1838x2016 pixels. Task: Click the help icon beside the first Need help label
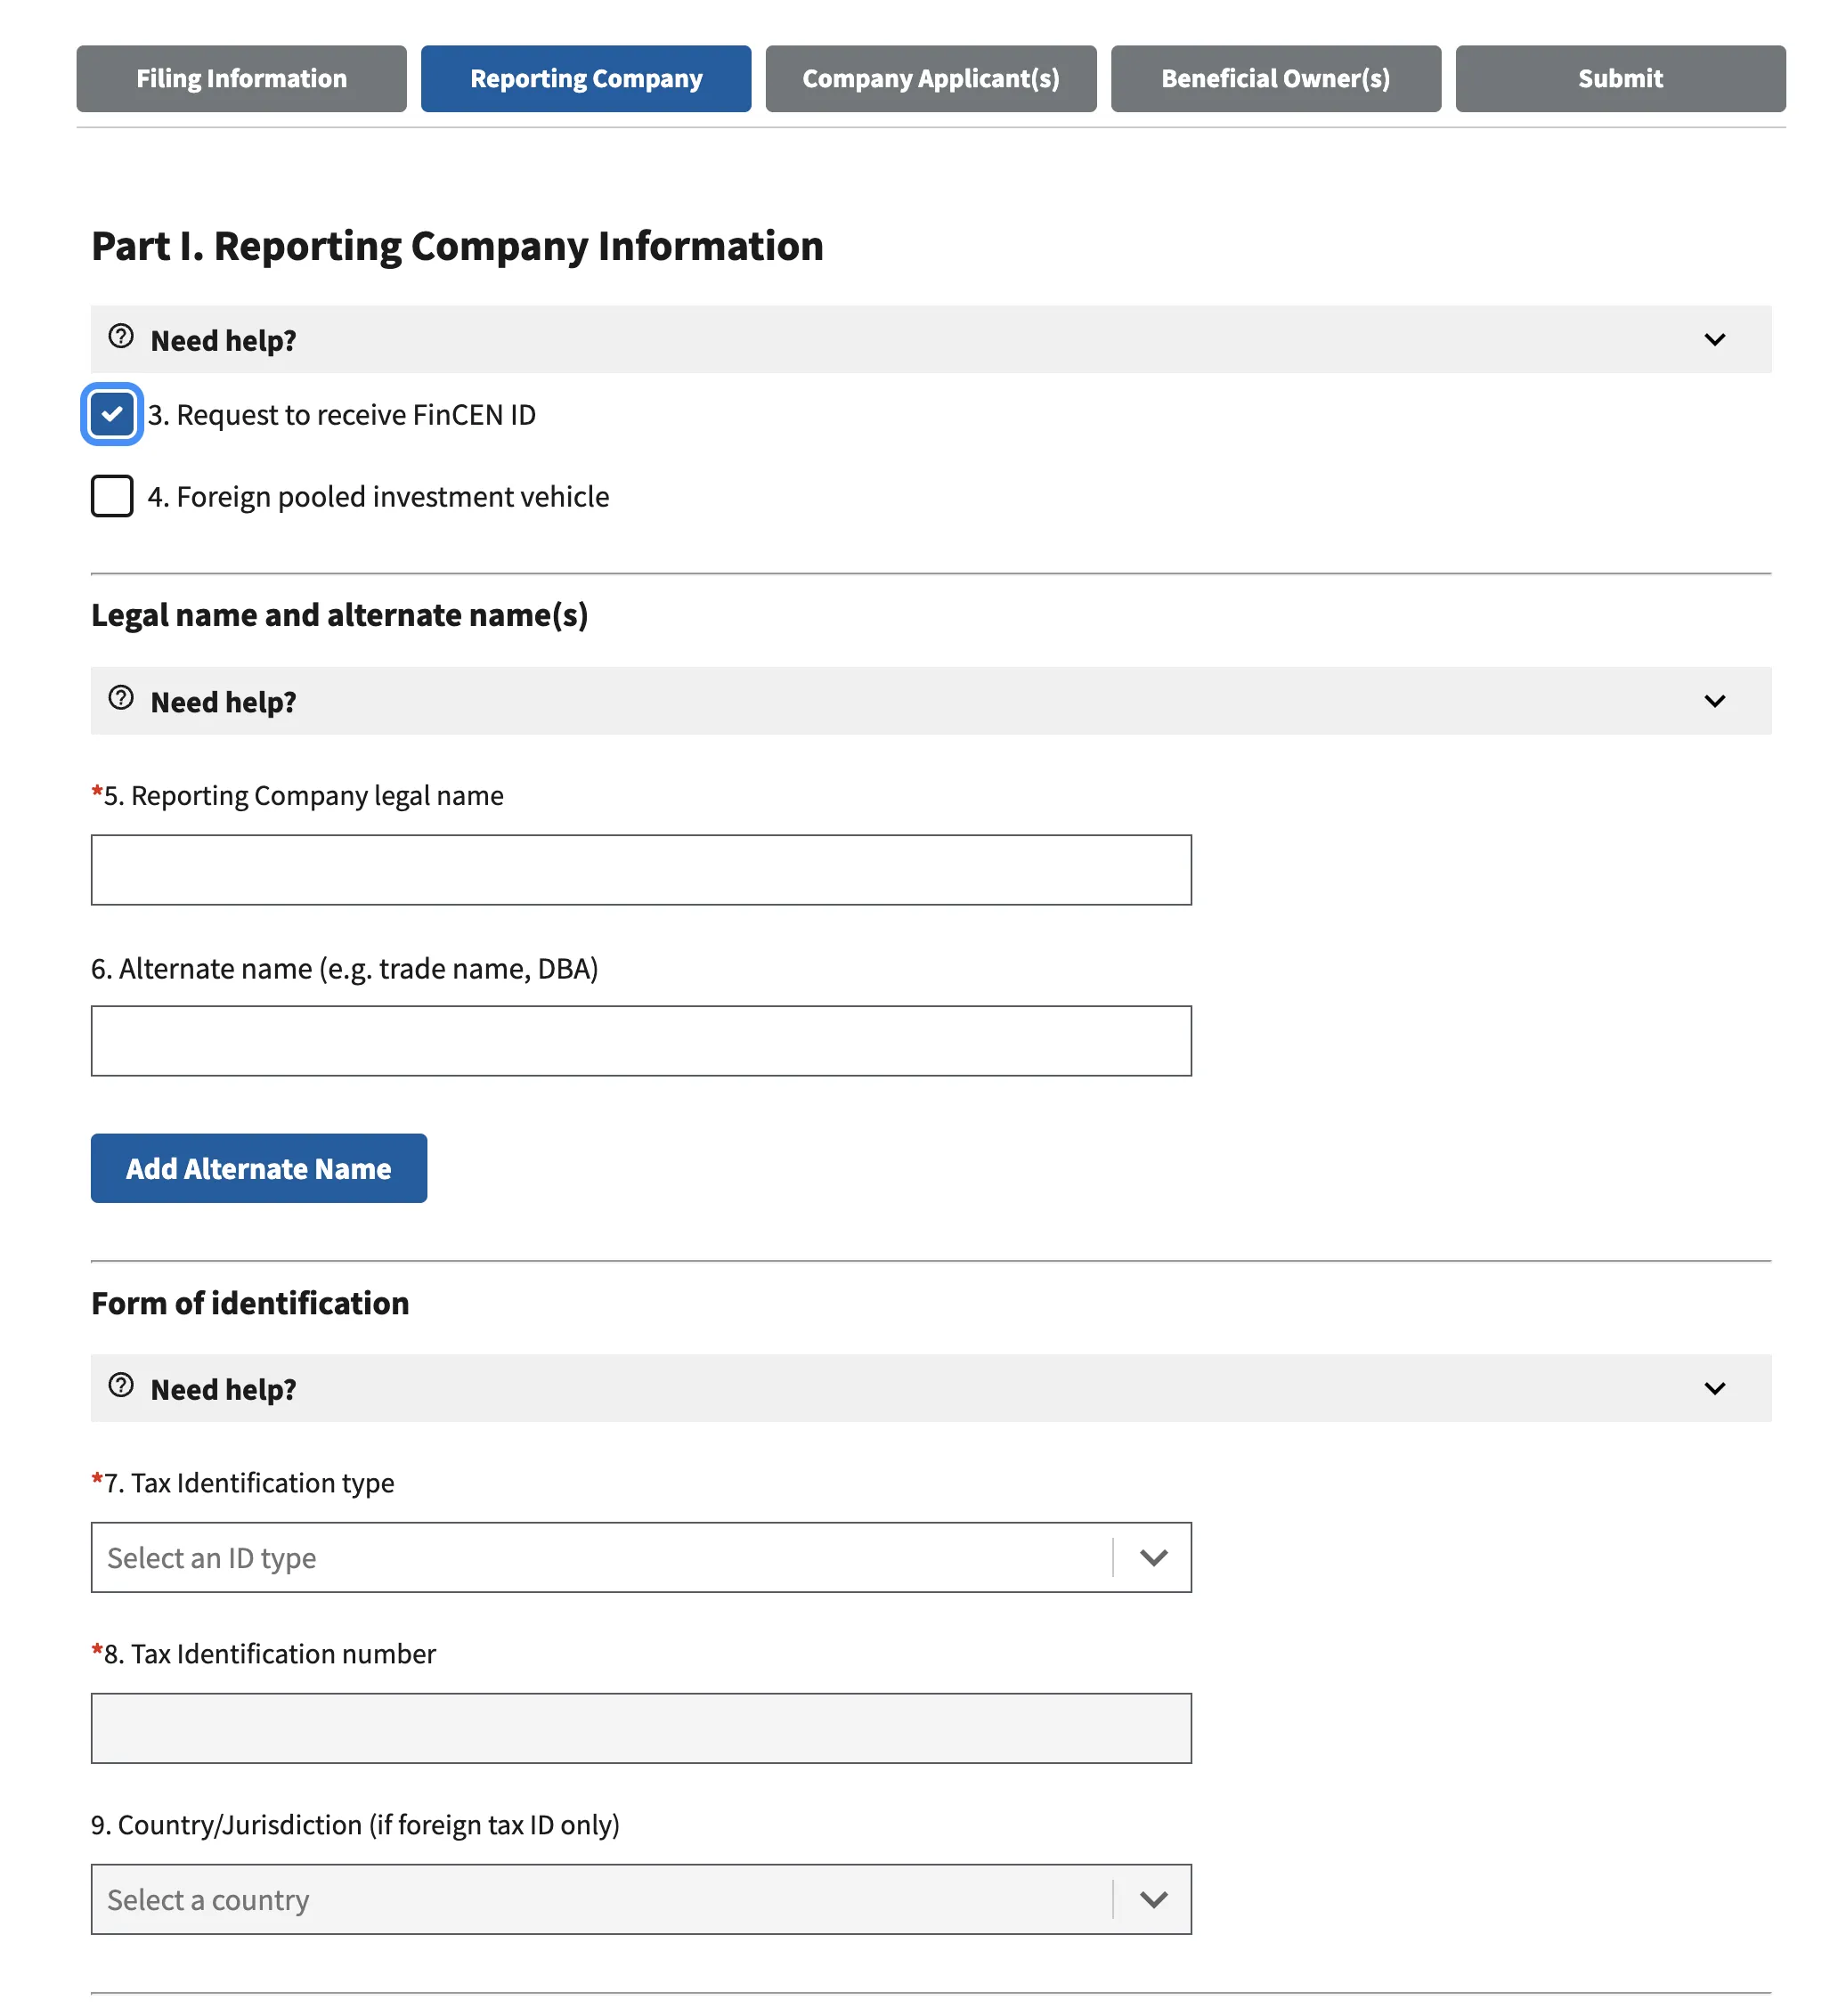(121, 337)
